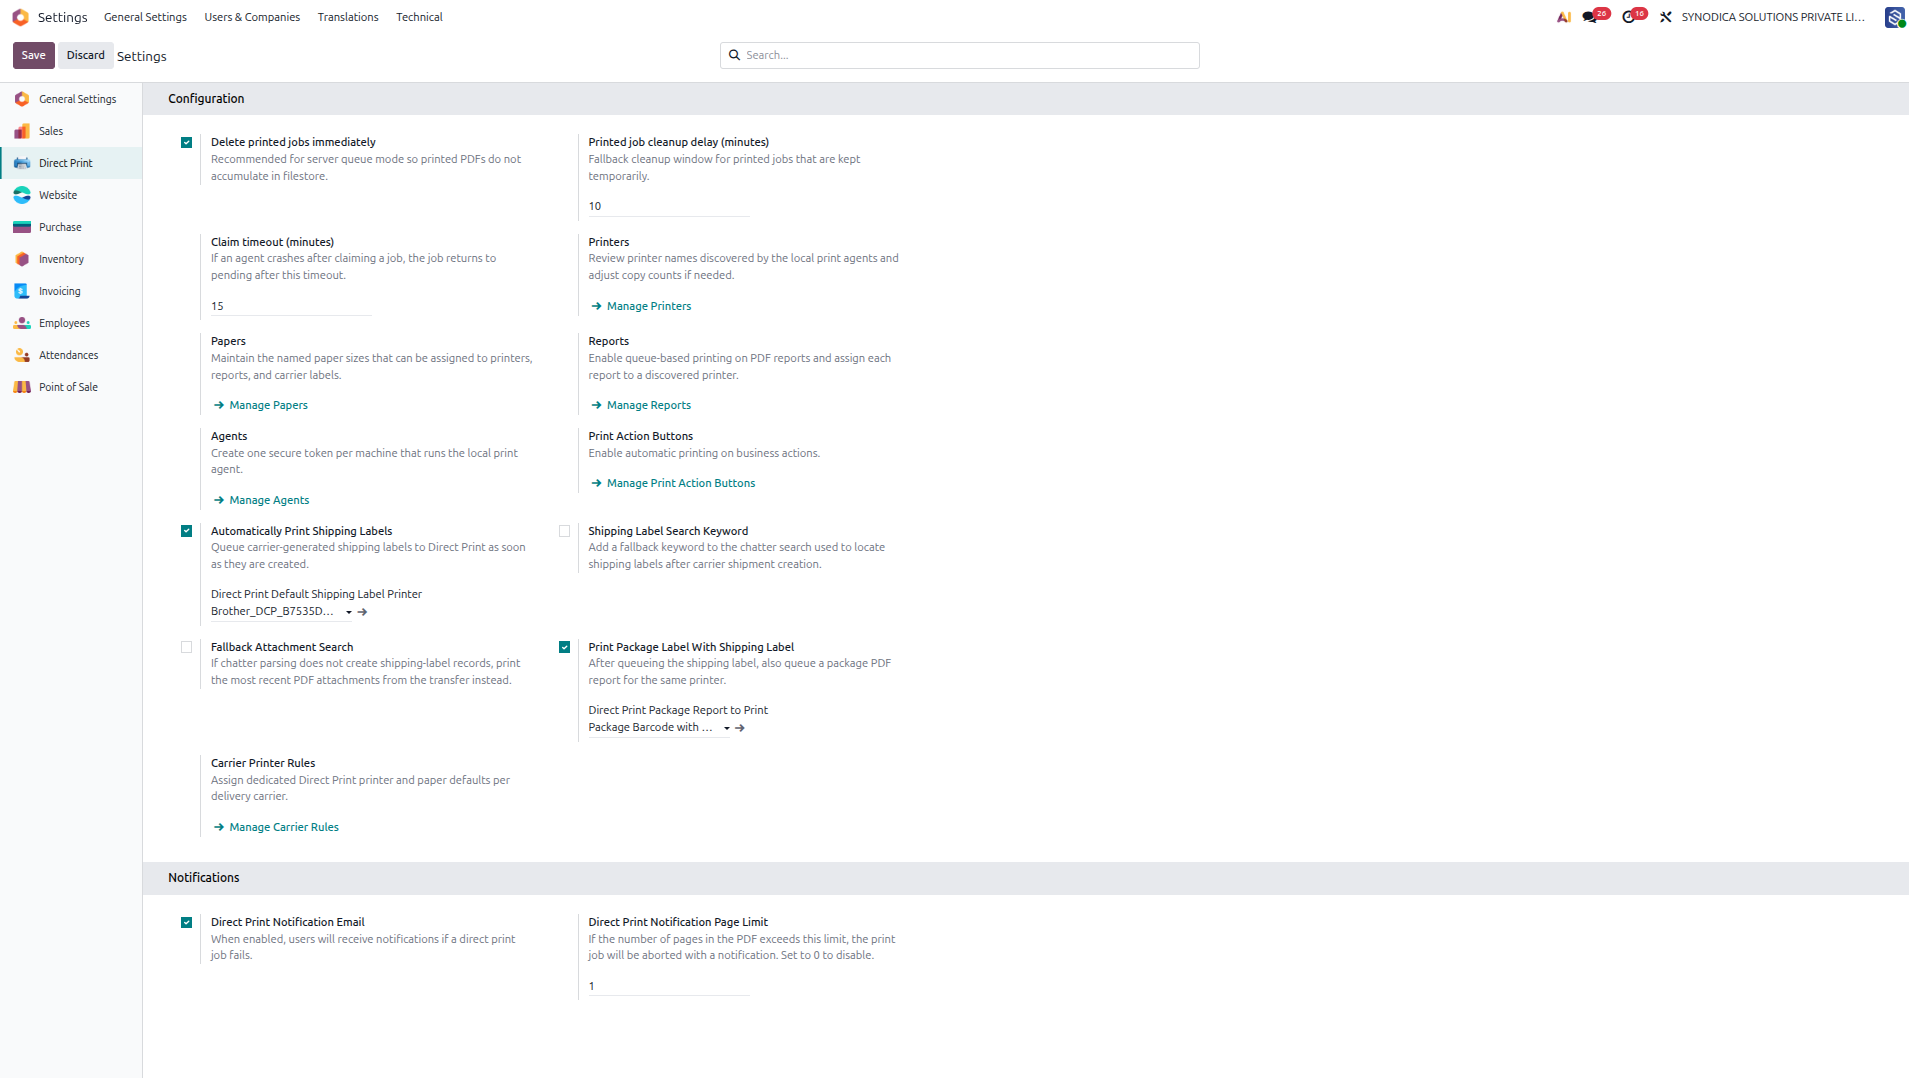Click the settings Search field

click(959, 55)
